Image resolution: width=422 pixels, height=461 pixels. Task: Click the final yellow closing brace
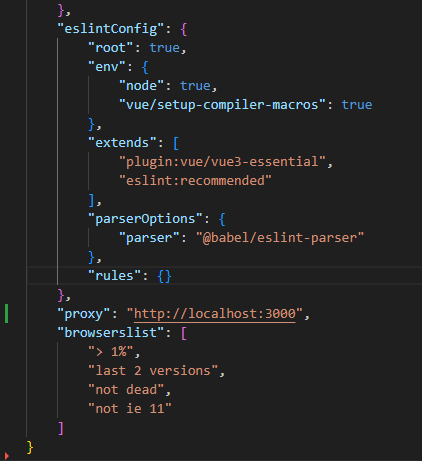click(30, 447)
